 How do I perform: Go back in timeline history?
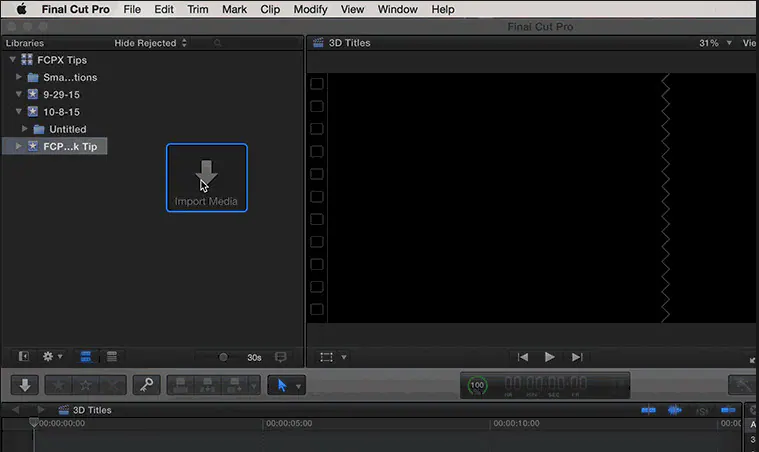point(15,410)
